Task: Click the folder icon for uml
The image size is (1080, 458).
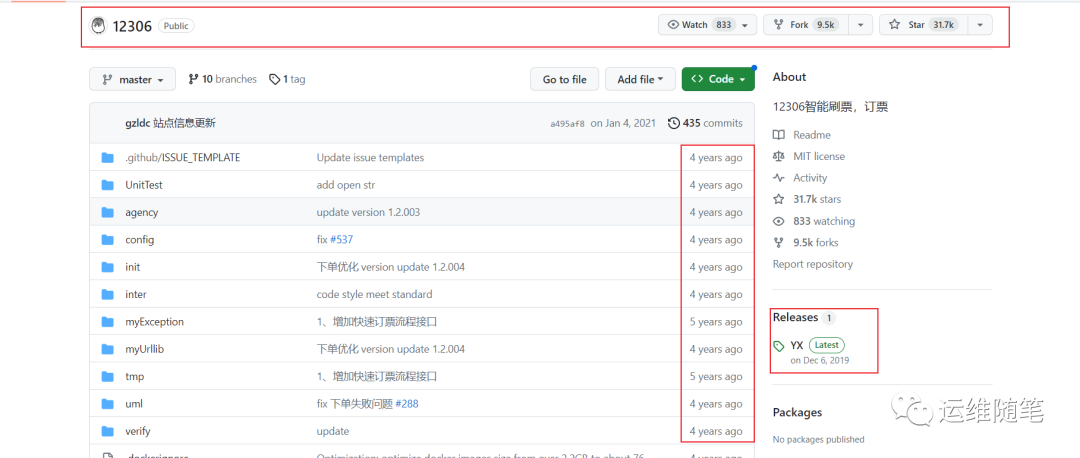Action: click(x=107, y=404)
